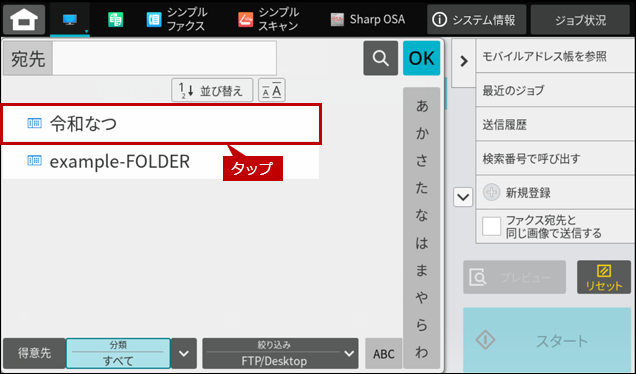Tap the magnifier search button
This screenshot has height=374, width=636.
pos(380,58)
